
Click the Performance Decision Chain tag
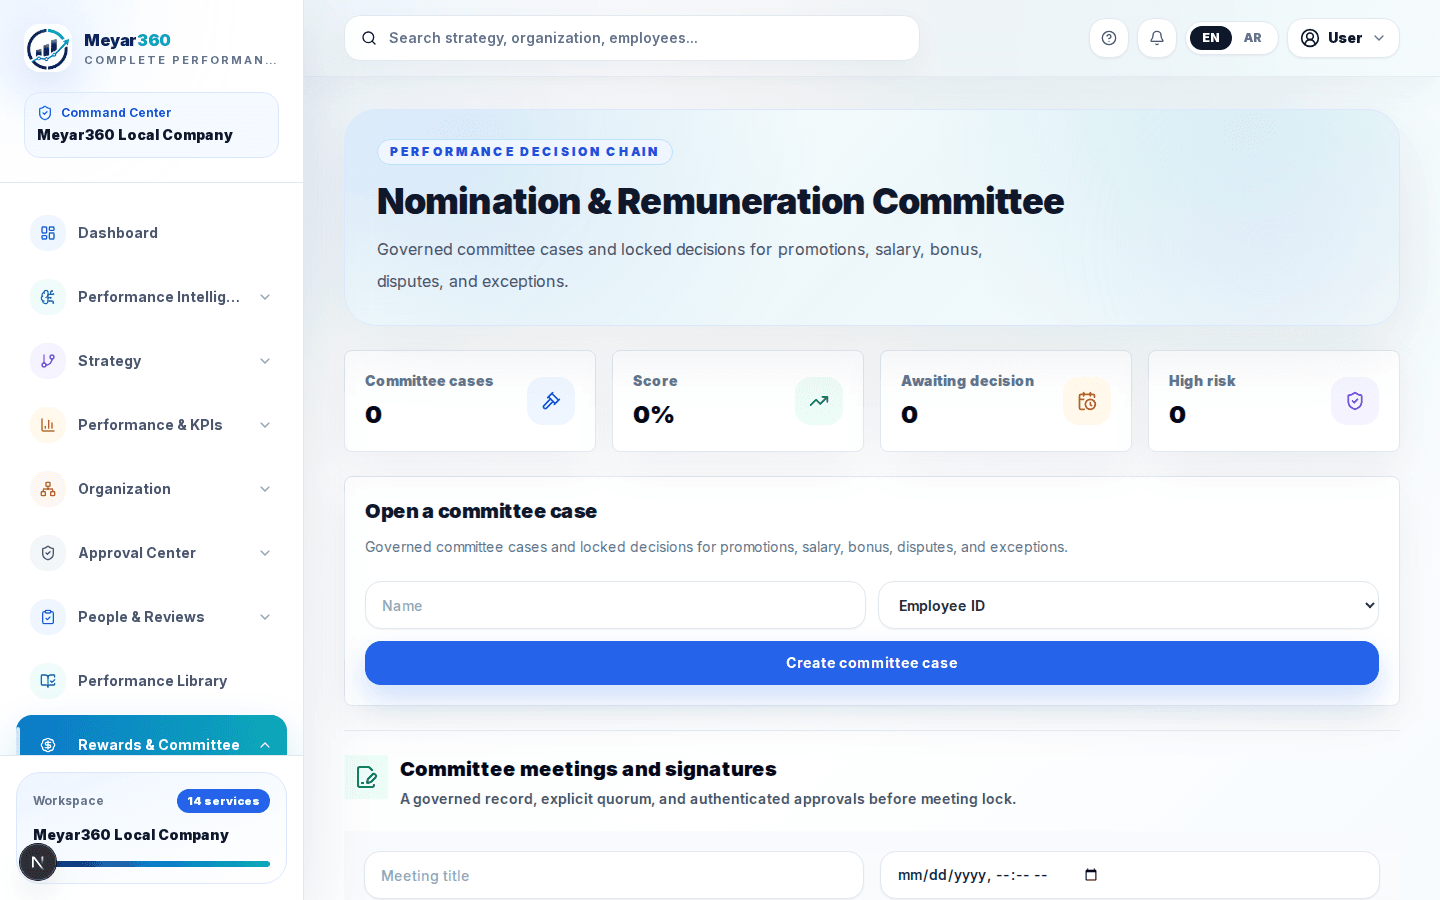(525, 152)
